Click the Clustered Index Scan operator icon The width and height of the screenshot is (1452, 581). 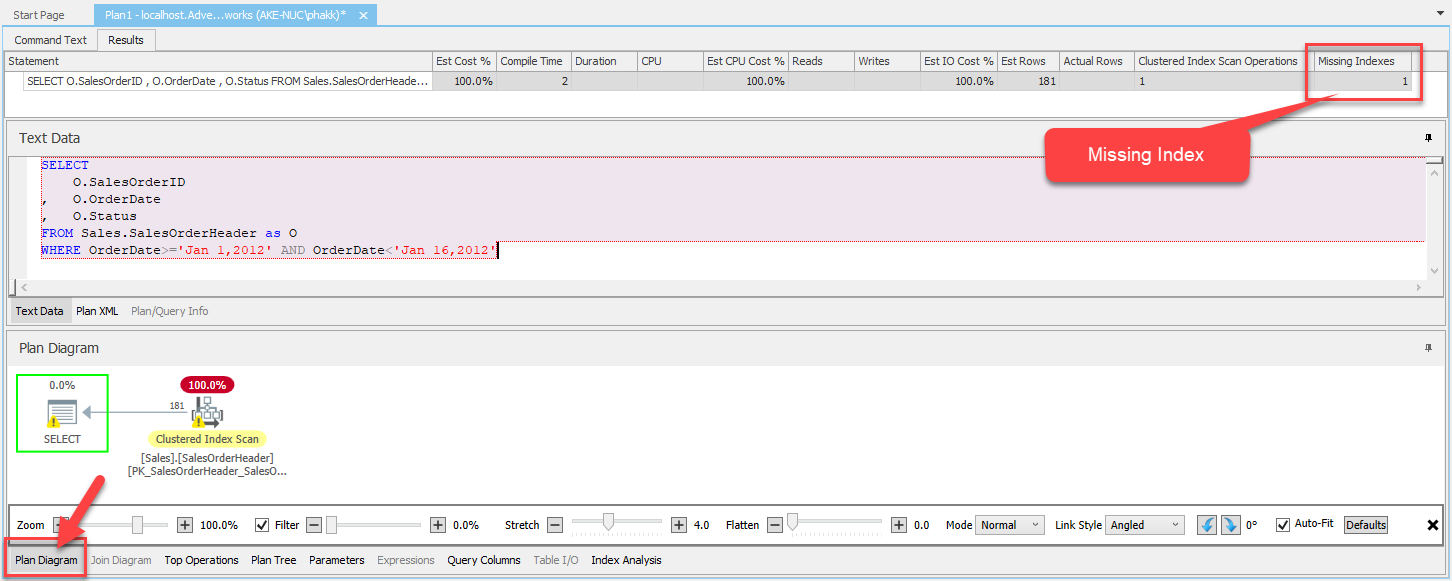tap(207, 412)
